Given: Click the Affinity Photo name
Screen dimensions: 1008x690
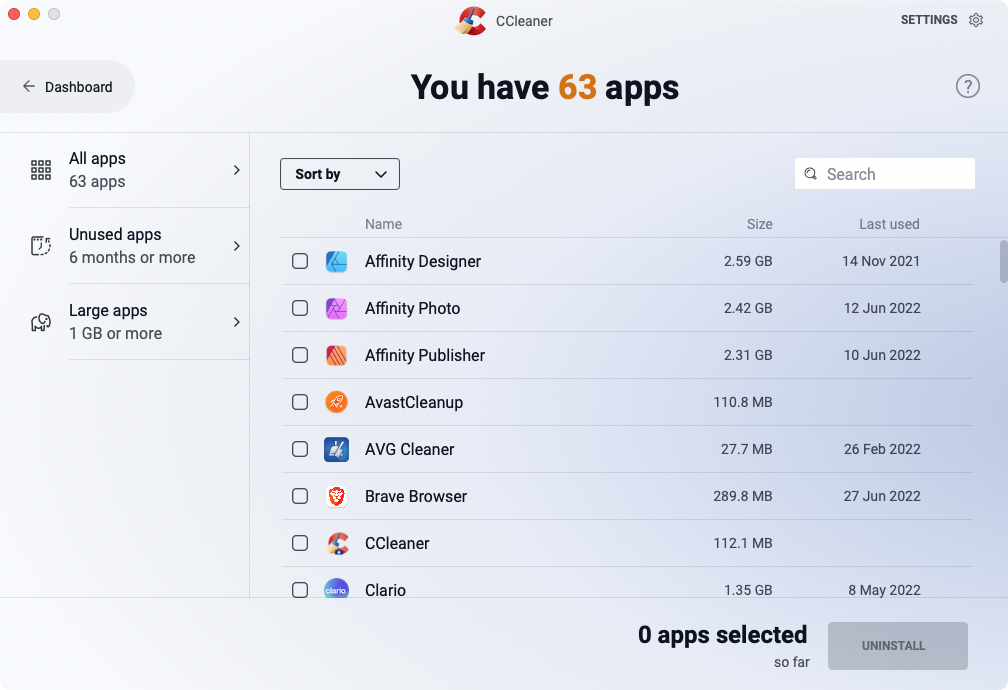Looking at the screenshot, I should coord(413,308).
